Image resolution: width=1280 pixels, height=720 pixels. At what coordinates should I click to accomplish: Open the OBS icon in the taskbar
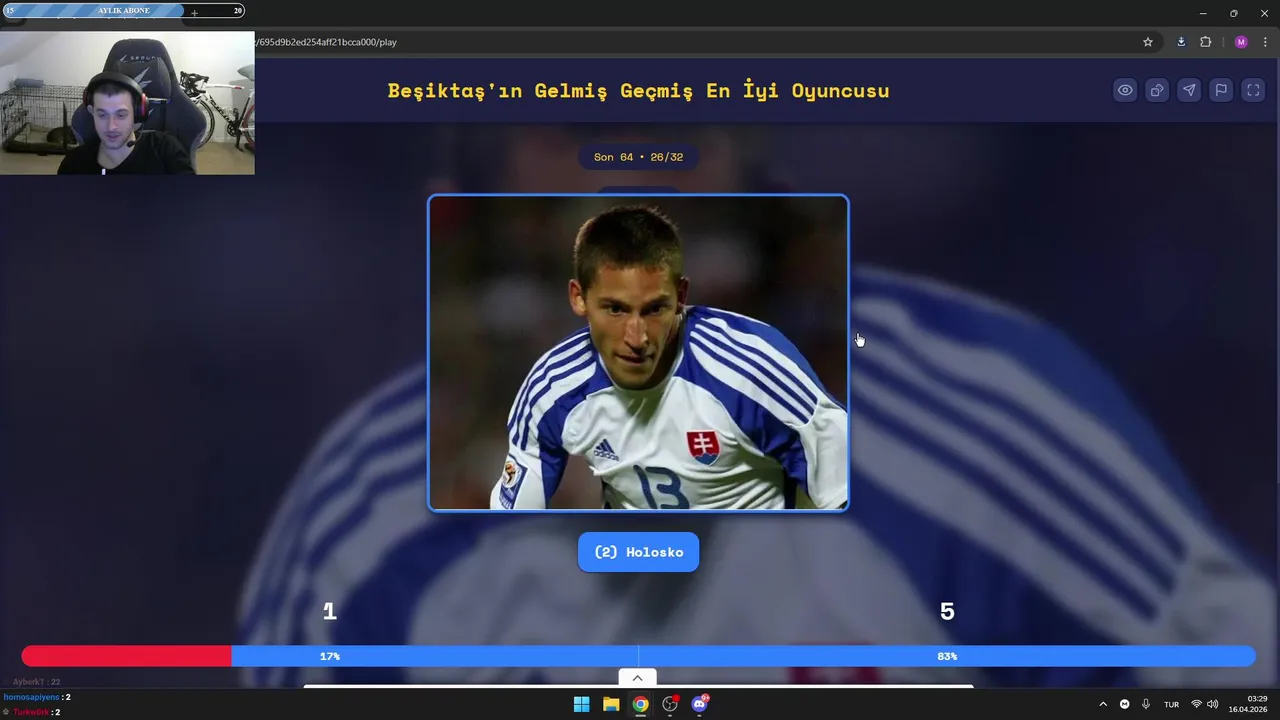(670, 704)
